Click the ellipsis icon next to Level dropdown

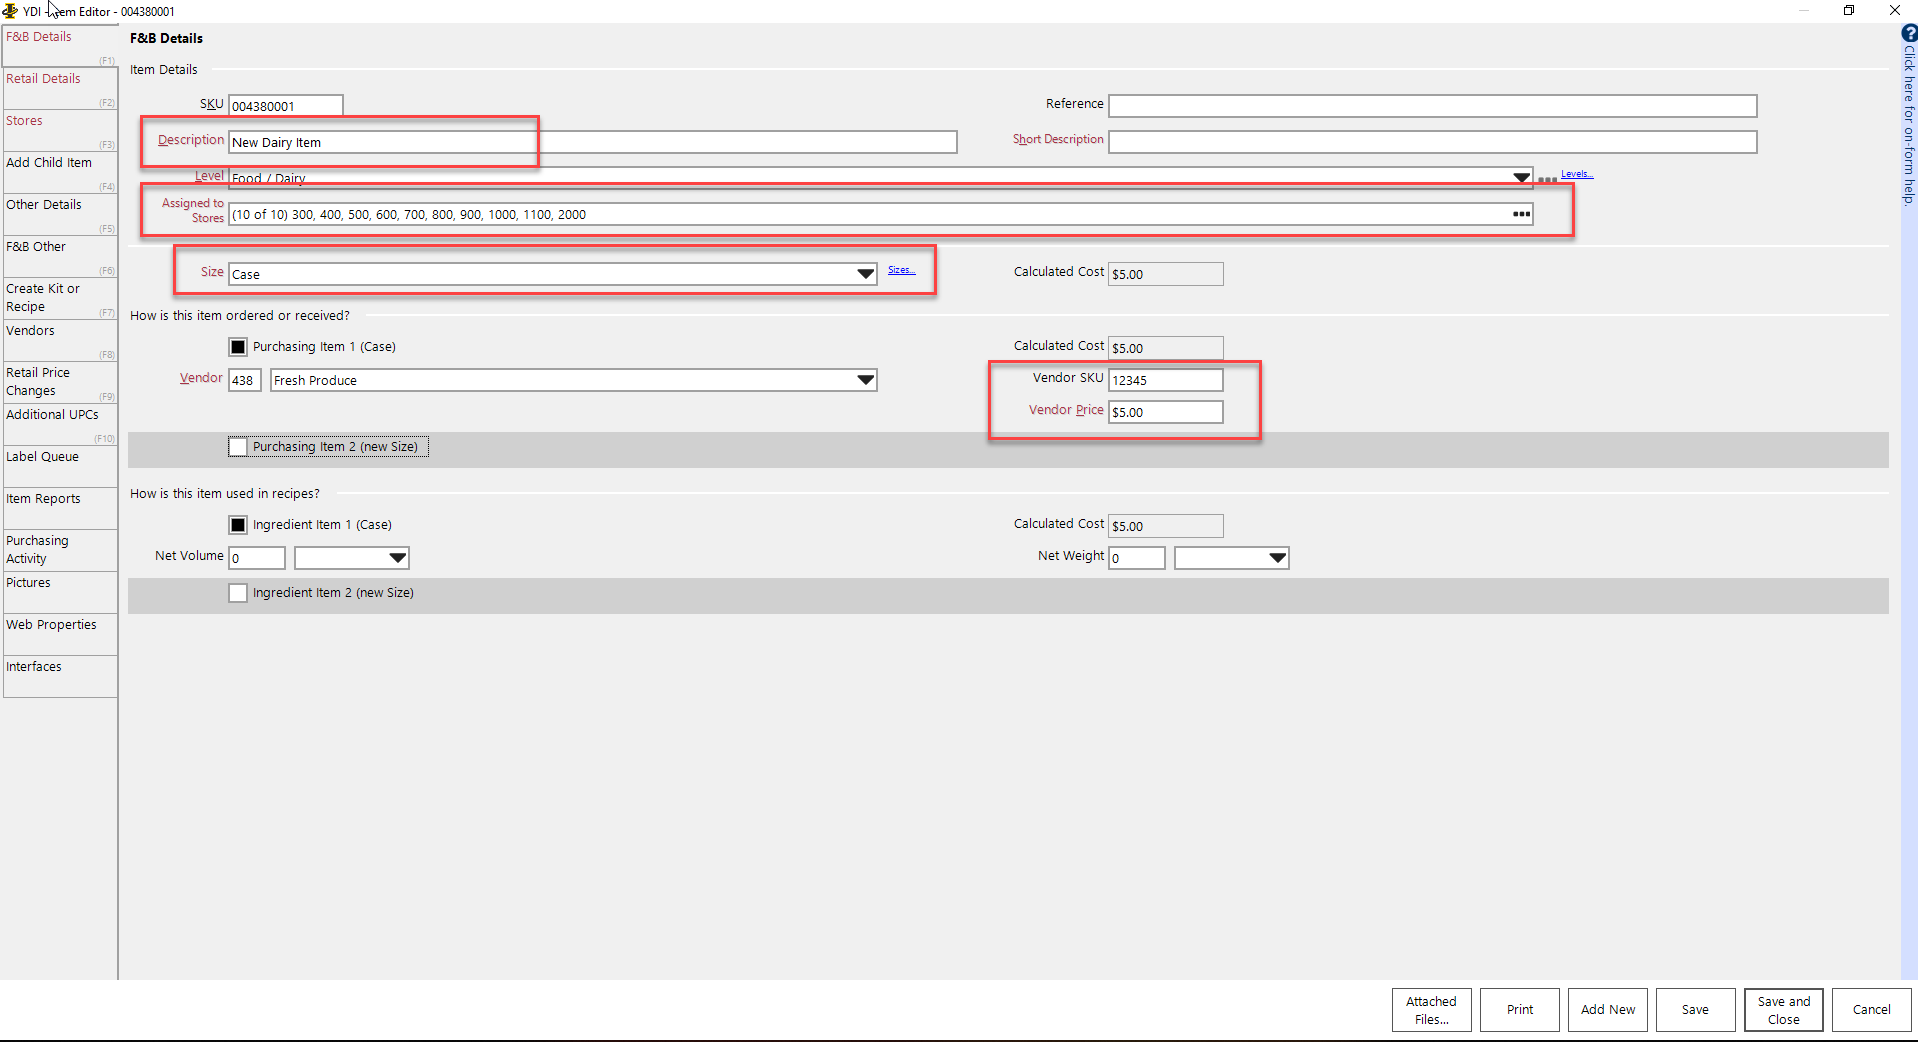click(1547, 179)
